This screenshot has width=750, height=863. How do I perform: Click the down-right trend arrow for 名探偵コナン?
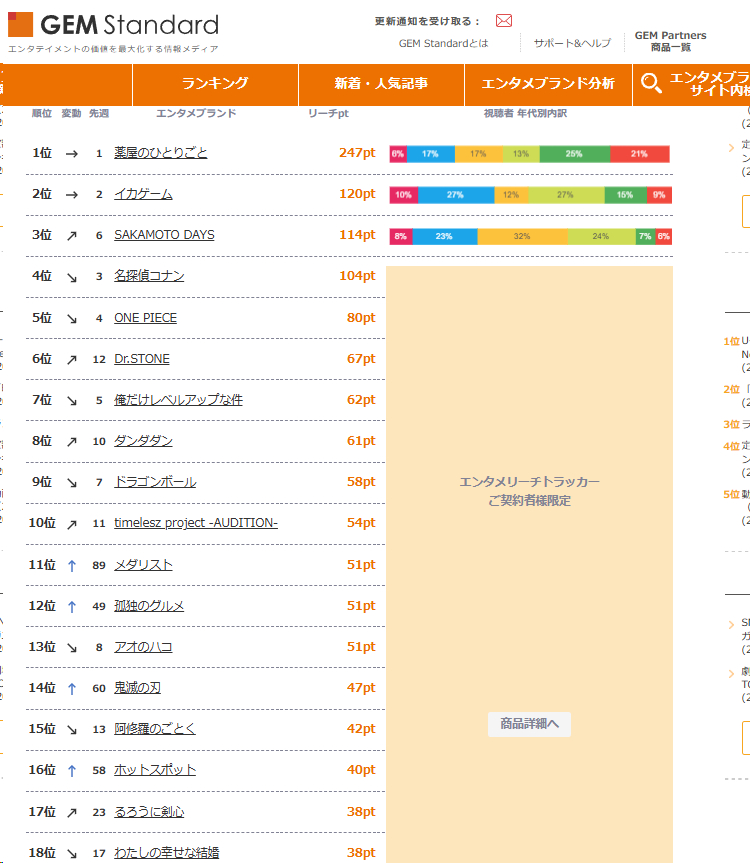coord(72,277)
